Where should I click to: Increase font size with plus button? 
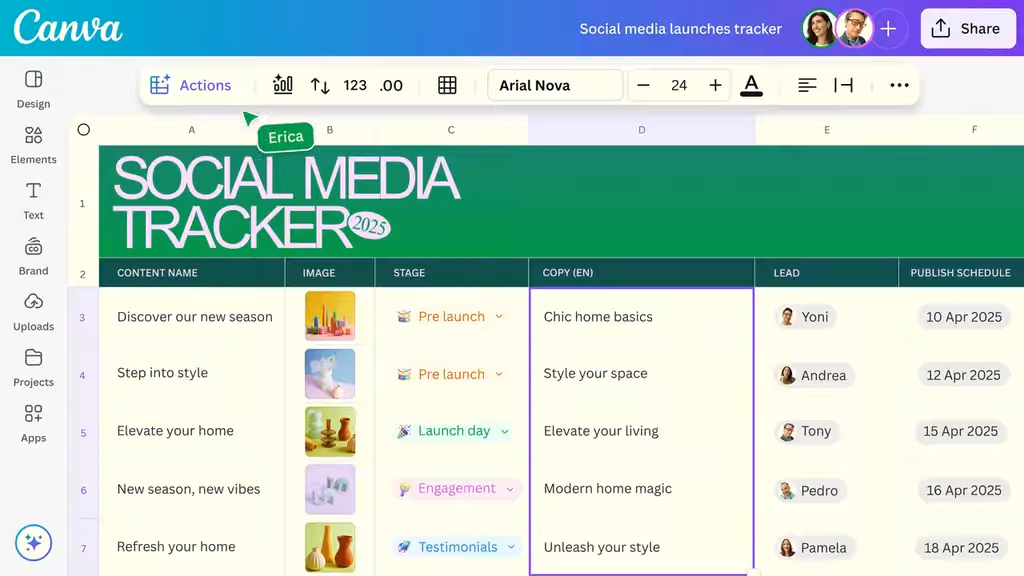[x=715, y=86]
